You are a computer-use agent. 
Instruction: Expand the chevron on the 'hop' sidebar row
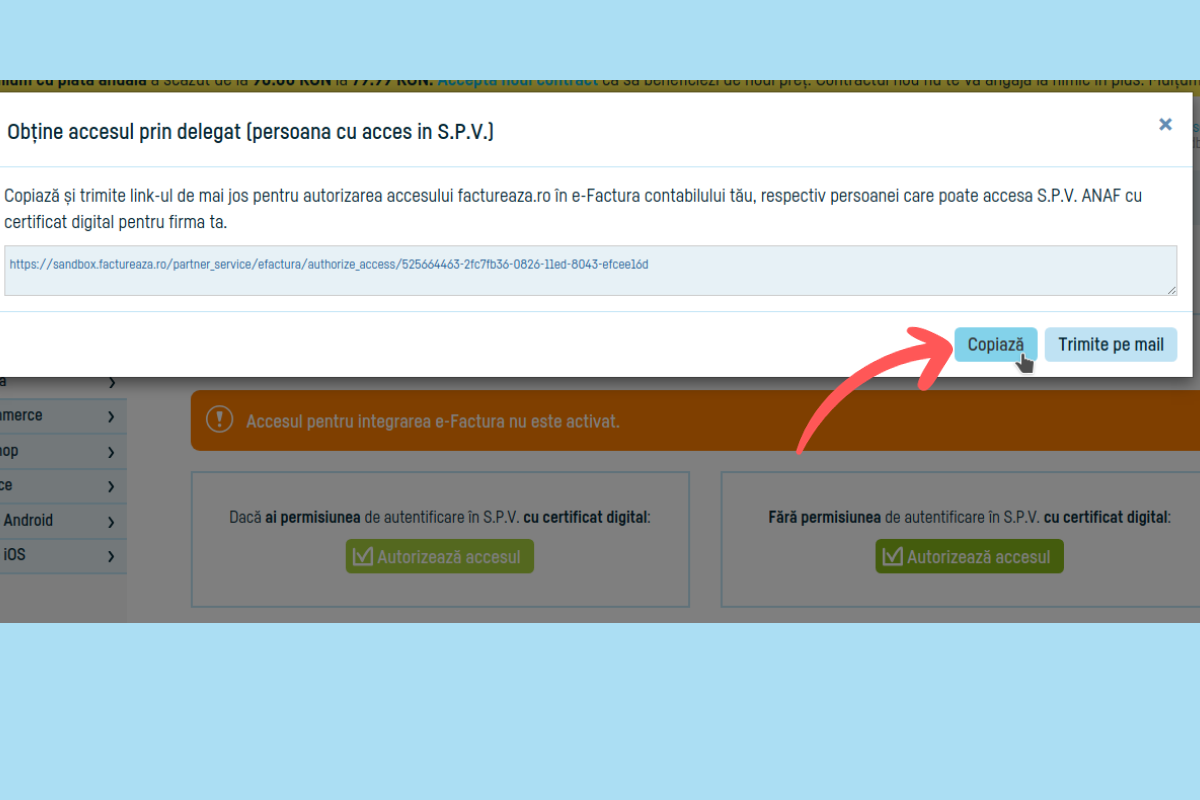(x=111, y=452)
